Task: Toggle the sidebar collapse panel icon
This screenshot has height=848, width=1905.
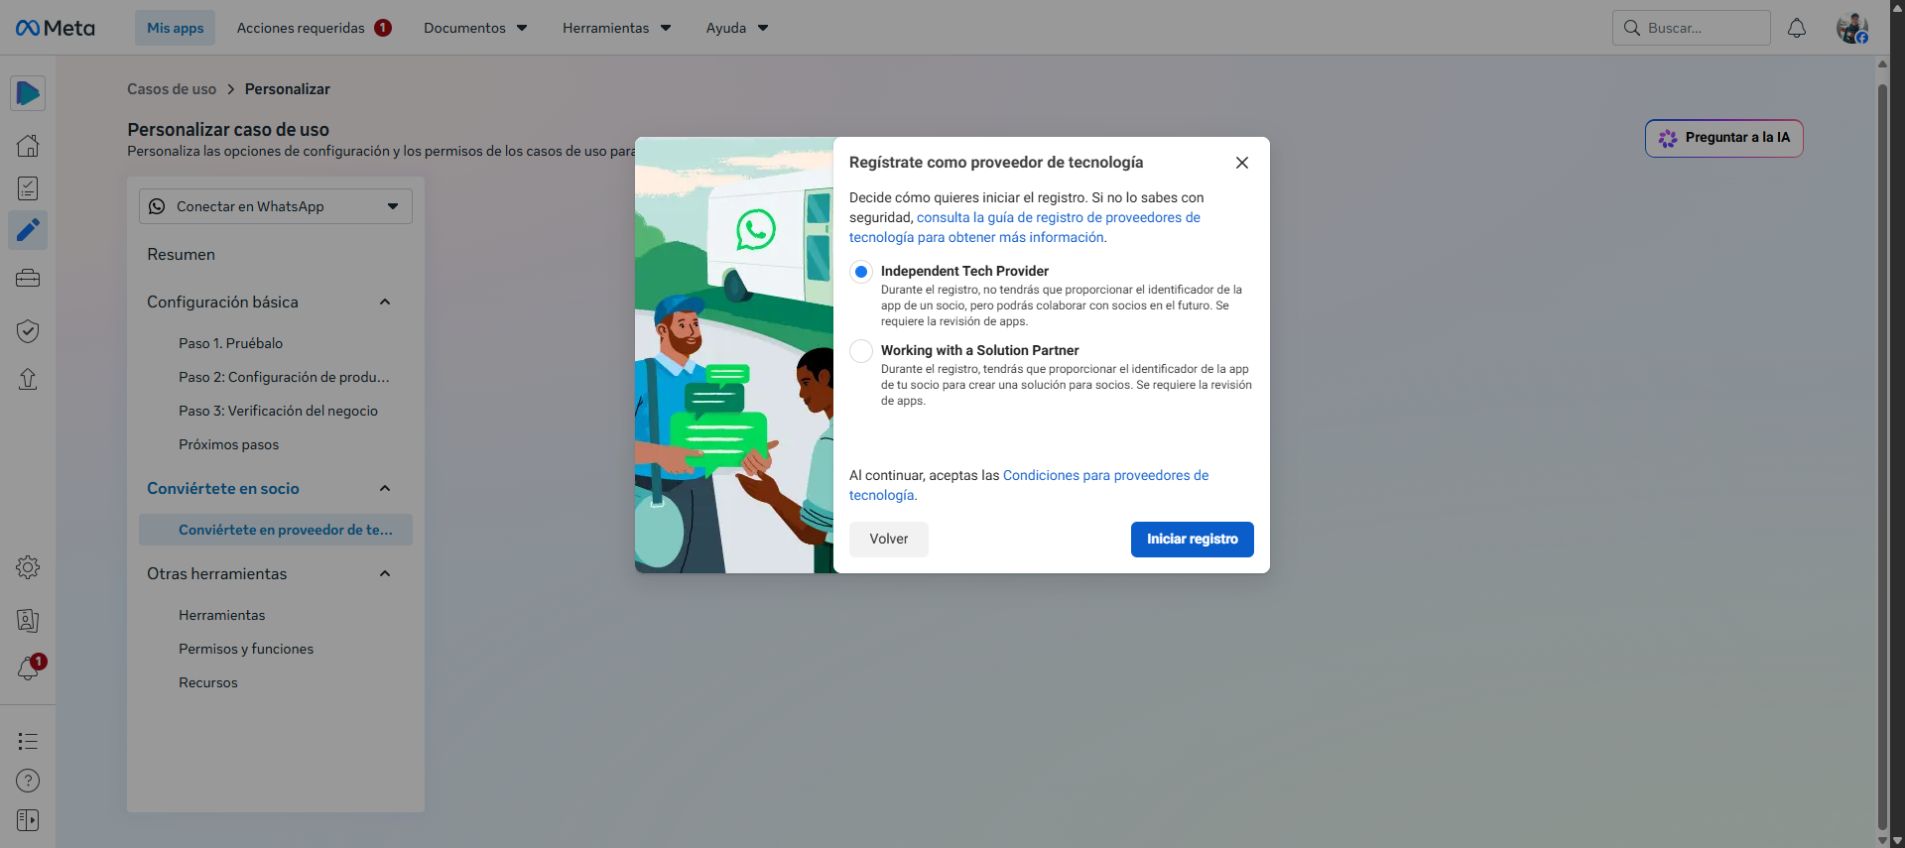Action: click(28, 820)
